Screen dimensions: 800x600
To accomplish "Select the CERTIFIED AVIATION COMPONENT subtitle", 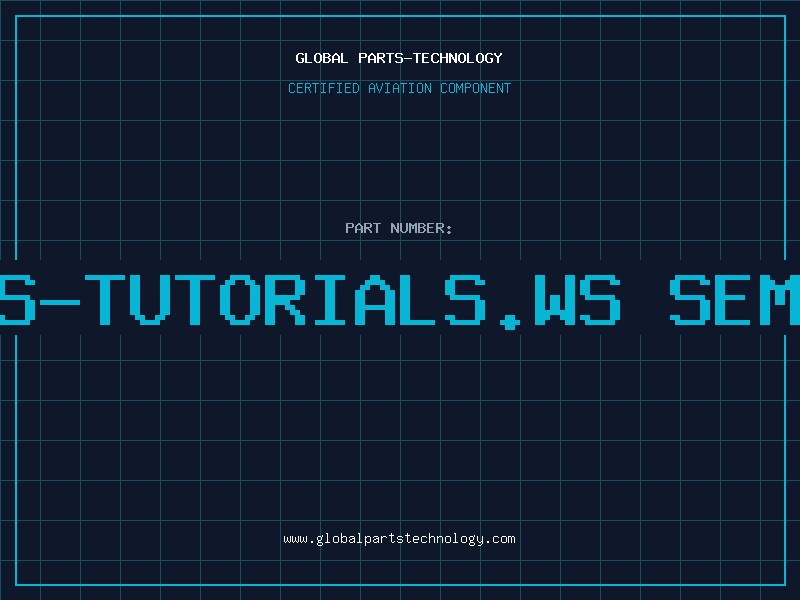I will point(399,88).
